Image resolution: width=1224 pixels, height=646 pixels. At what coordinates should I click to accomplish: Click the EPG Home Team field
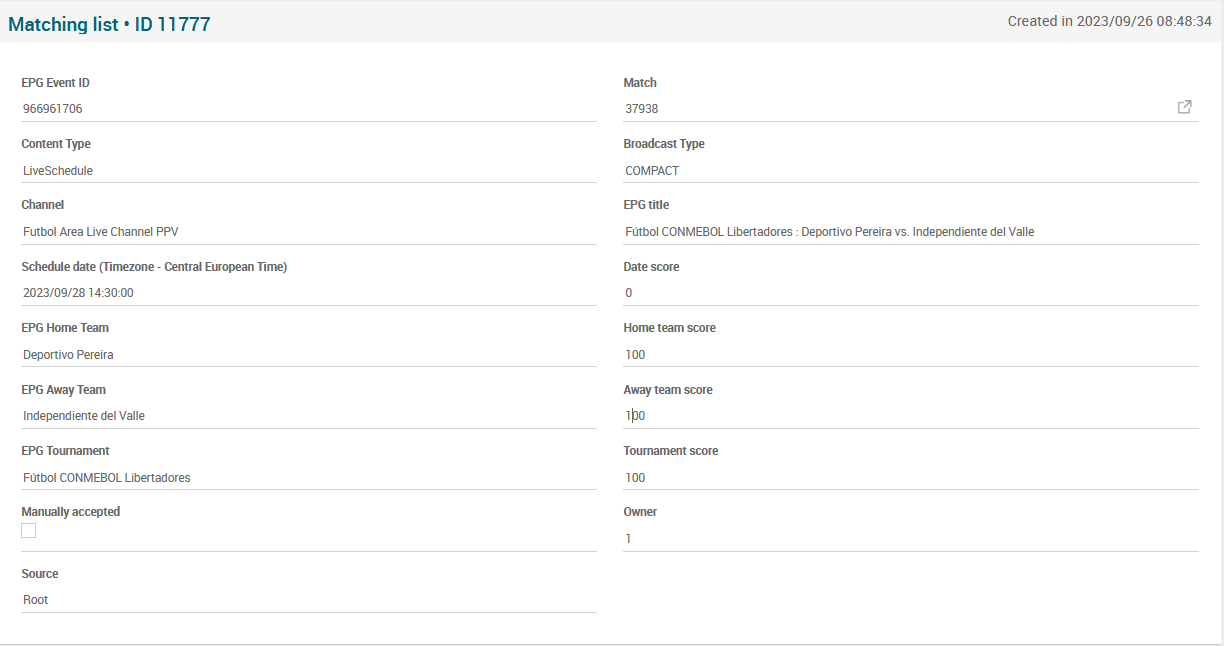pos(308,355)
